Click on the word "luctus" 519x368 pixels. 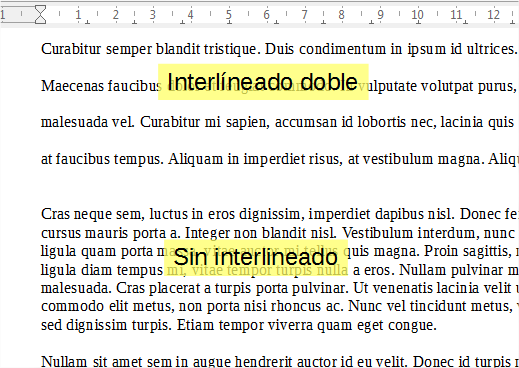[x=169, y=214]
